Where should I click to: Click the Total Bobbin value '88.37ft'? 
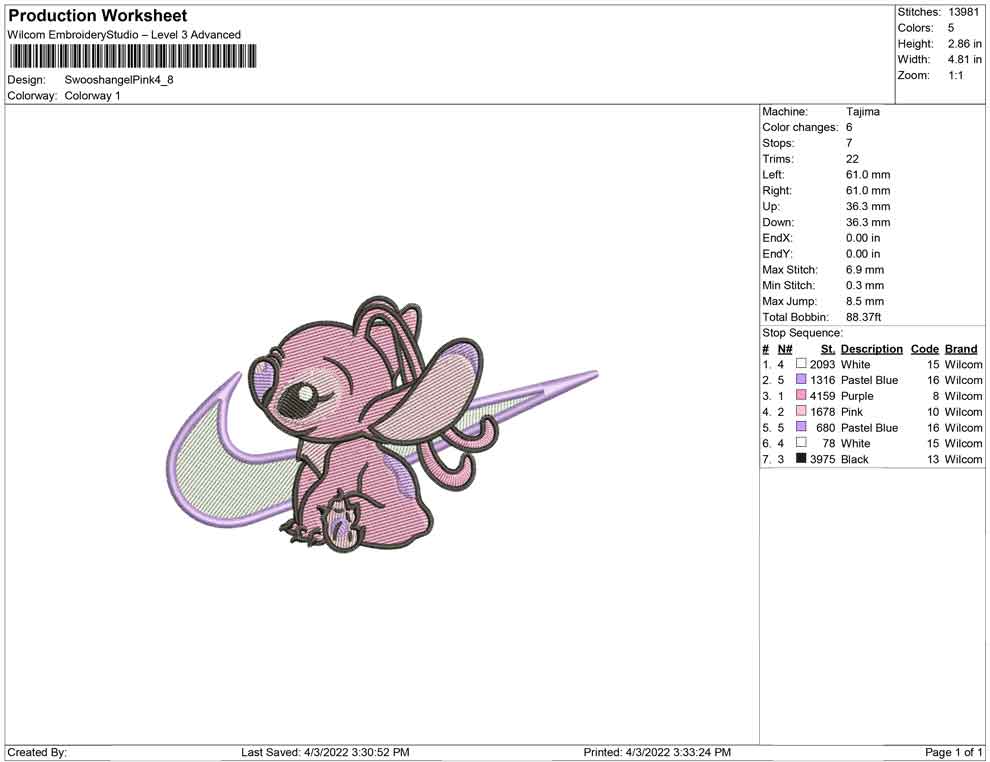coord(864,317)
